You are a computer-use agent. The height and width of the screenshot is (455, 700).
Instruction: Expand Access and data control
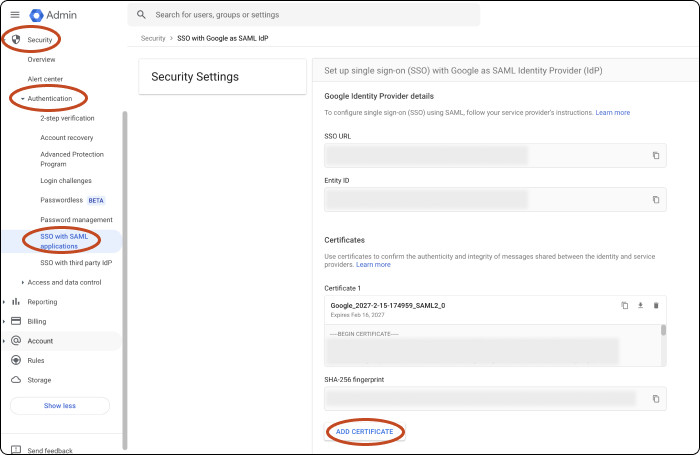(x=23, y=282)
